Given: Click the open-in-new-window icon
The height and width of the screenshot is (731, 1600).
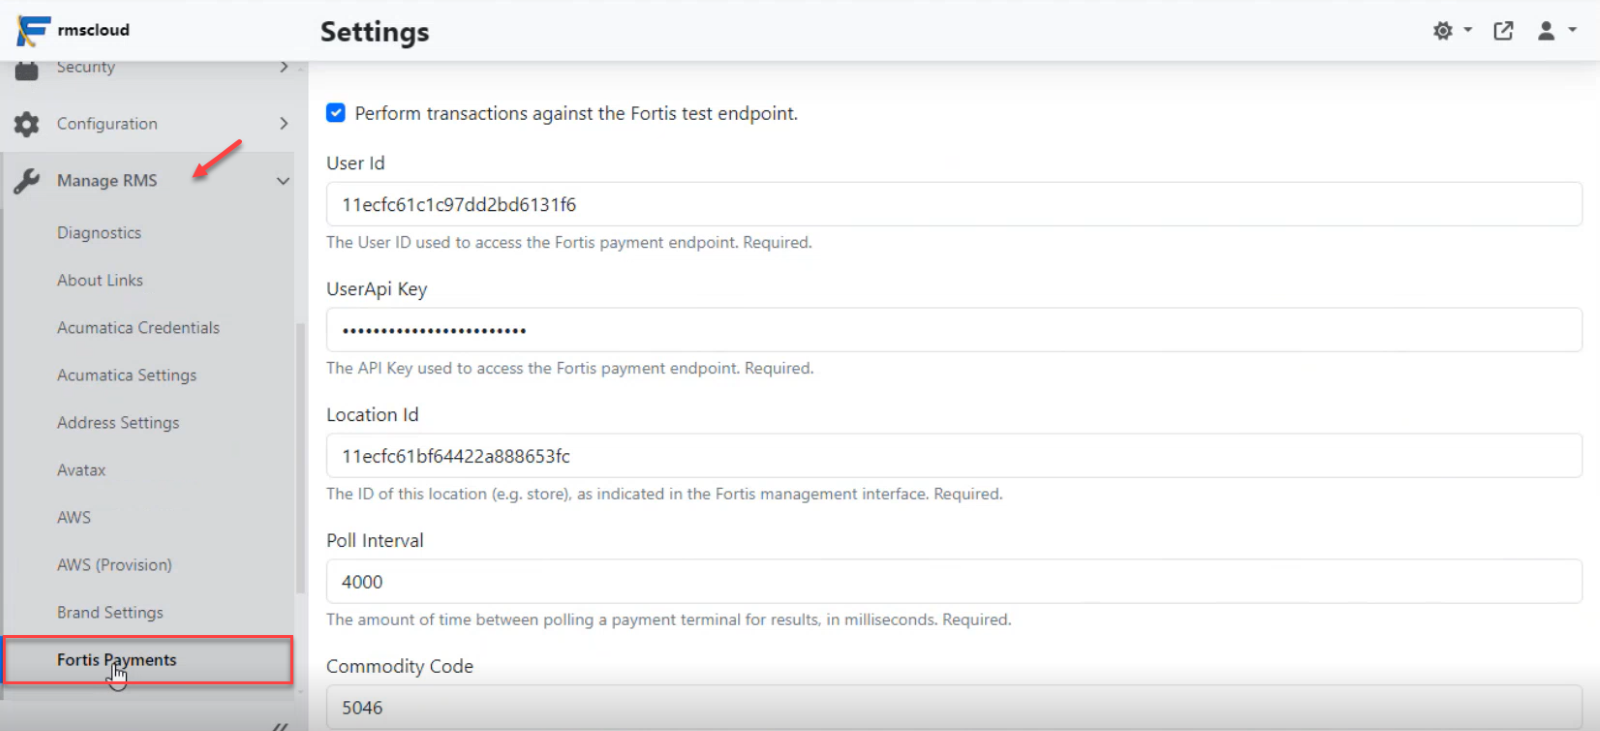Looking at the screenshot, I should click(x=1503, y=31).
